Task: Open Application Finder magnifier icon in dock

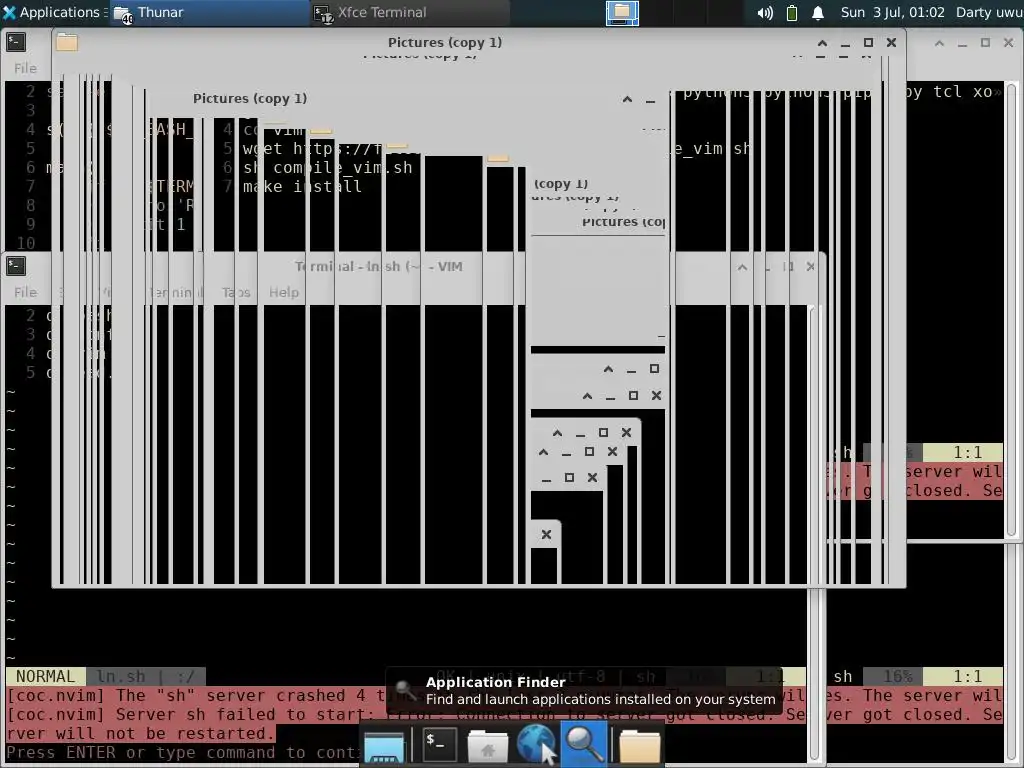Action: coord(584,744)
